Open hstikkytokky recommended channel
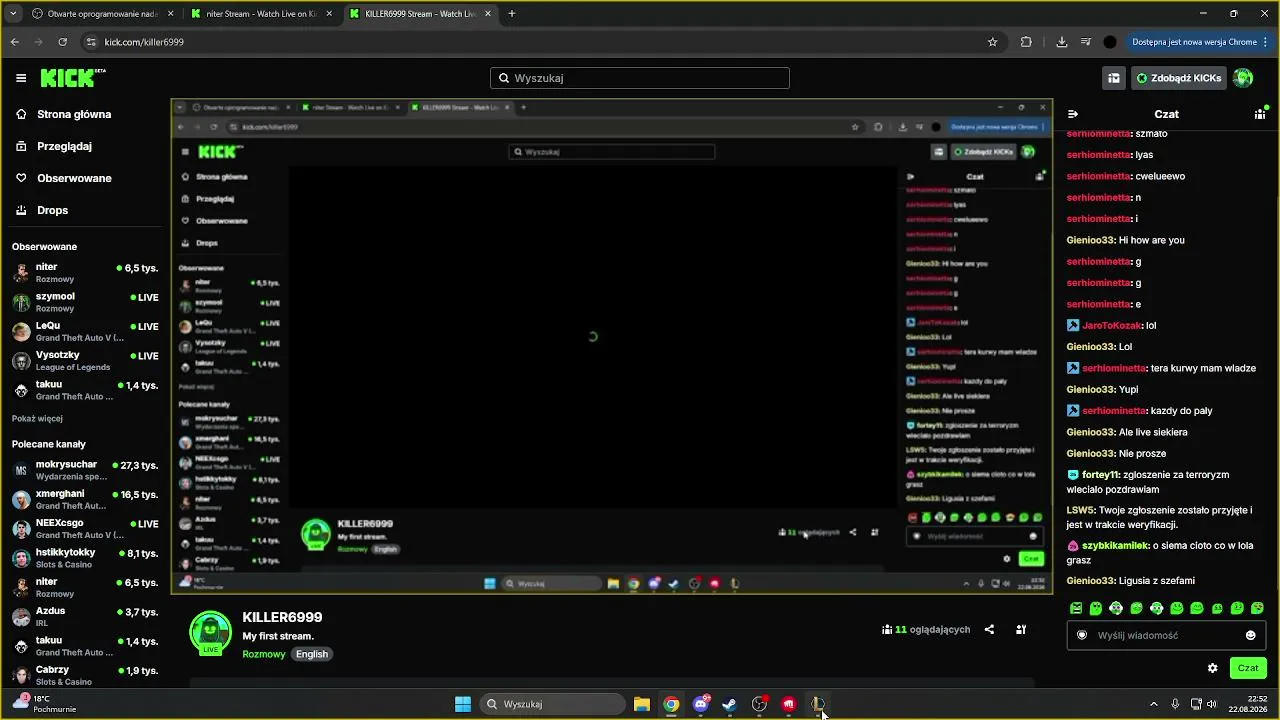The height and width of the screenshot is (720, 1280). (85, 558)
